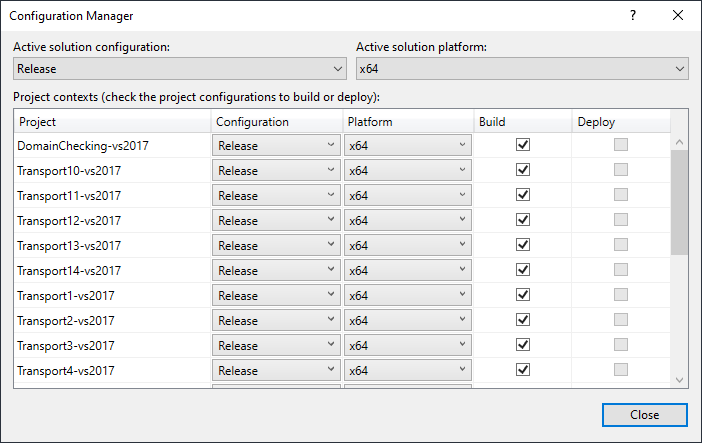Open Platform dropdown for Transport3-vs2017
The width and height of the screenshot is (702, 443).
(408, 345)
